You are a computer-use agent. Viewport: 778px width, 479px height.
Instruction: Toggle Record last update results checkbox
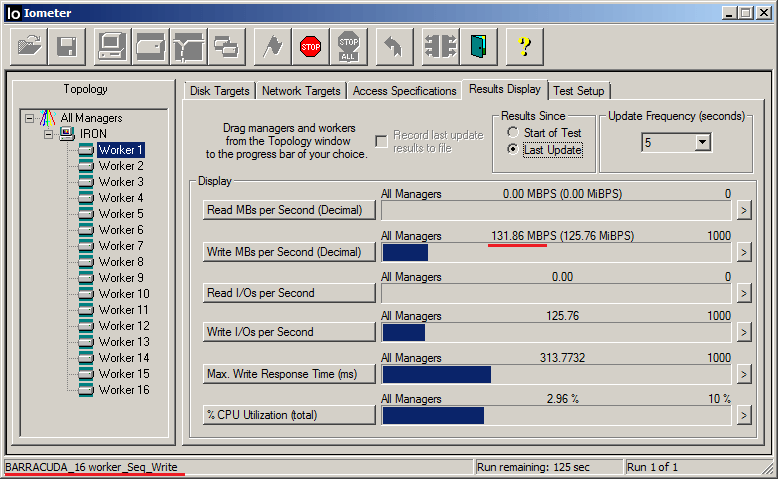click(381, 142)
